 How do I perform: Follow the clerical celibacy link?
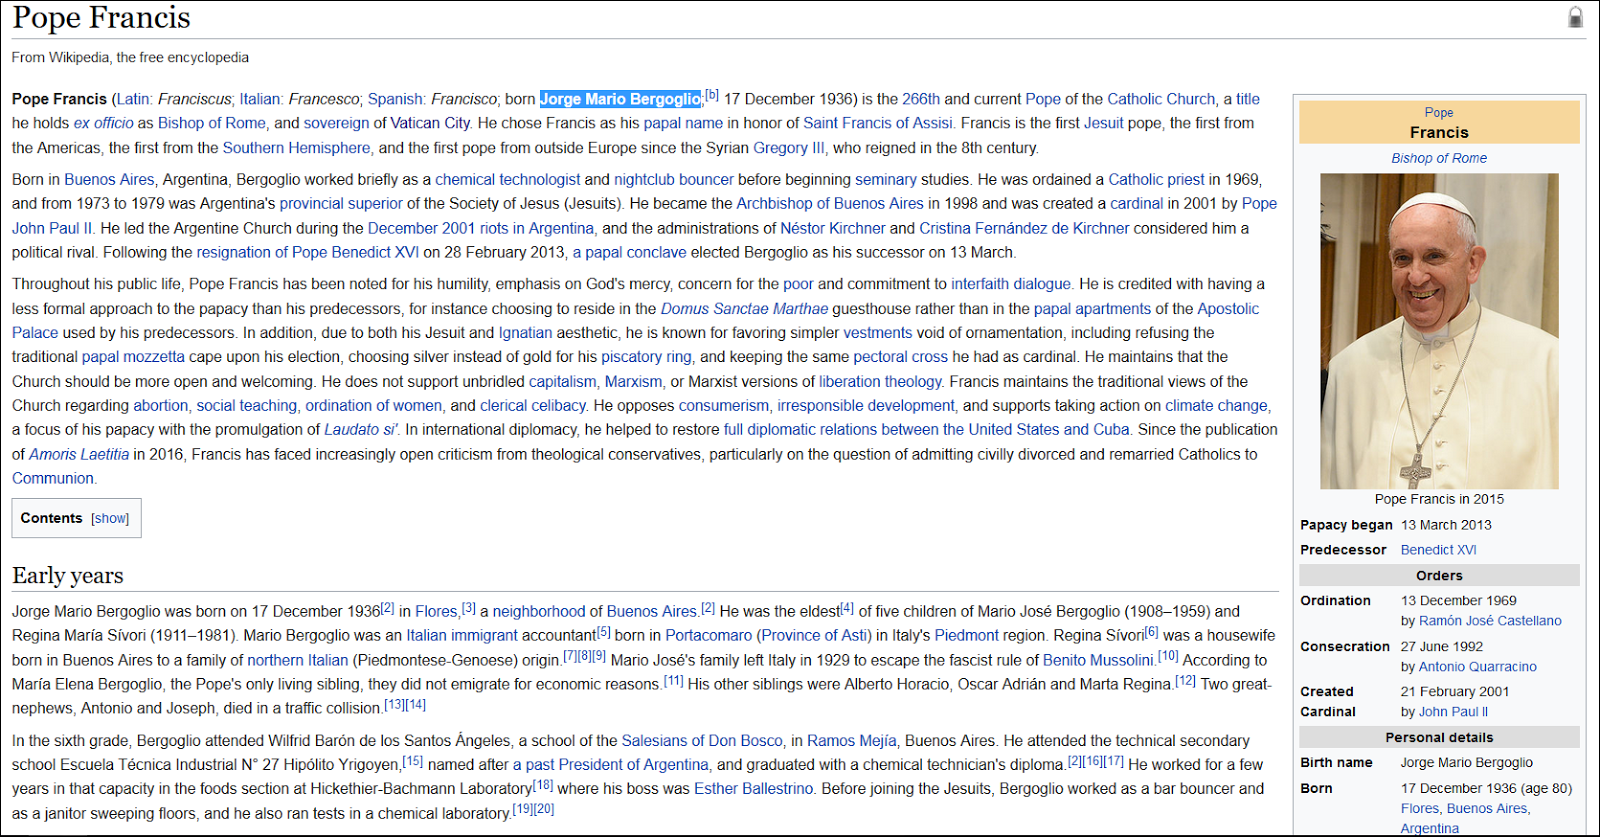pos(533,406)
